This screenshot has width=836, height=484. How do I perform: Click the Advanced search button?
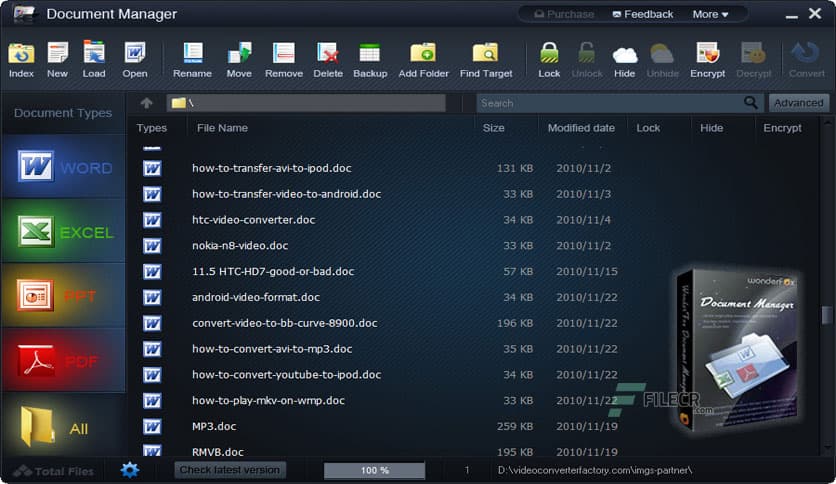799,103
